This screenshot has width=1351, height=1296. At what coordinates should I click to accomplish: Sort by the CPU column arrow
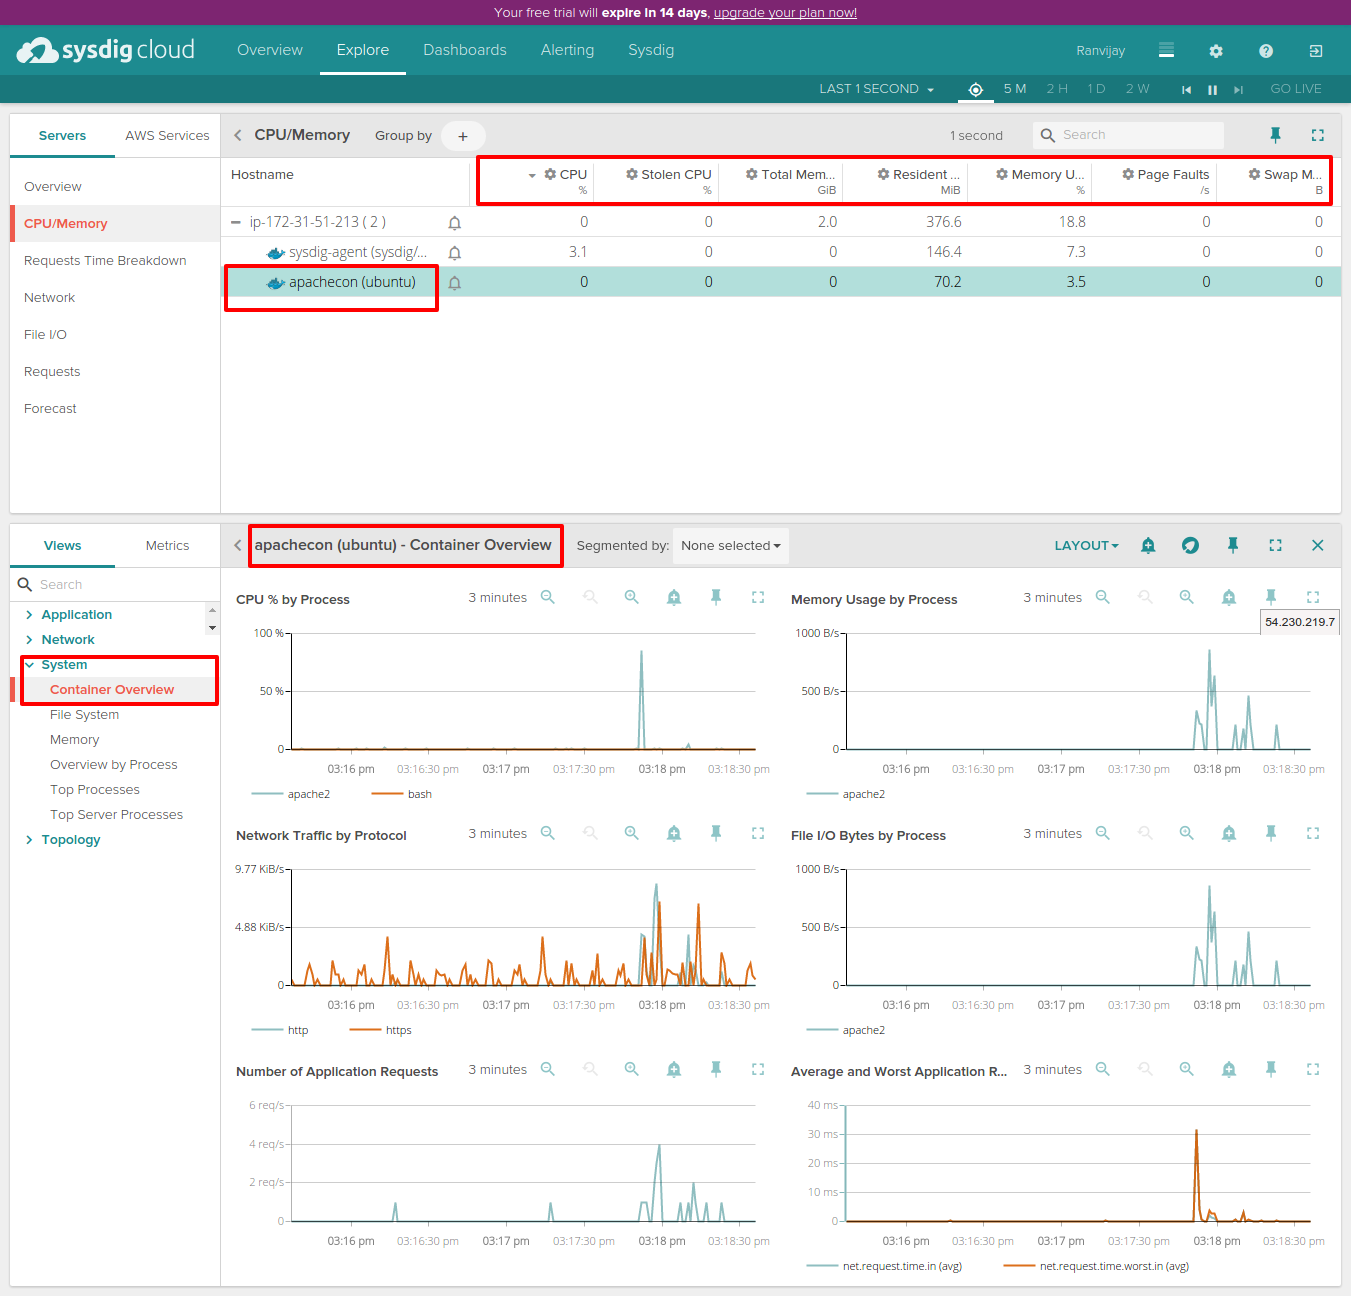(x=532, y=175)
